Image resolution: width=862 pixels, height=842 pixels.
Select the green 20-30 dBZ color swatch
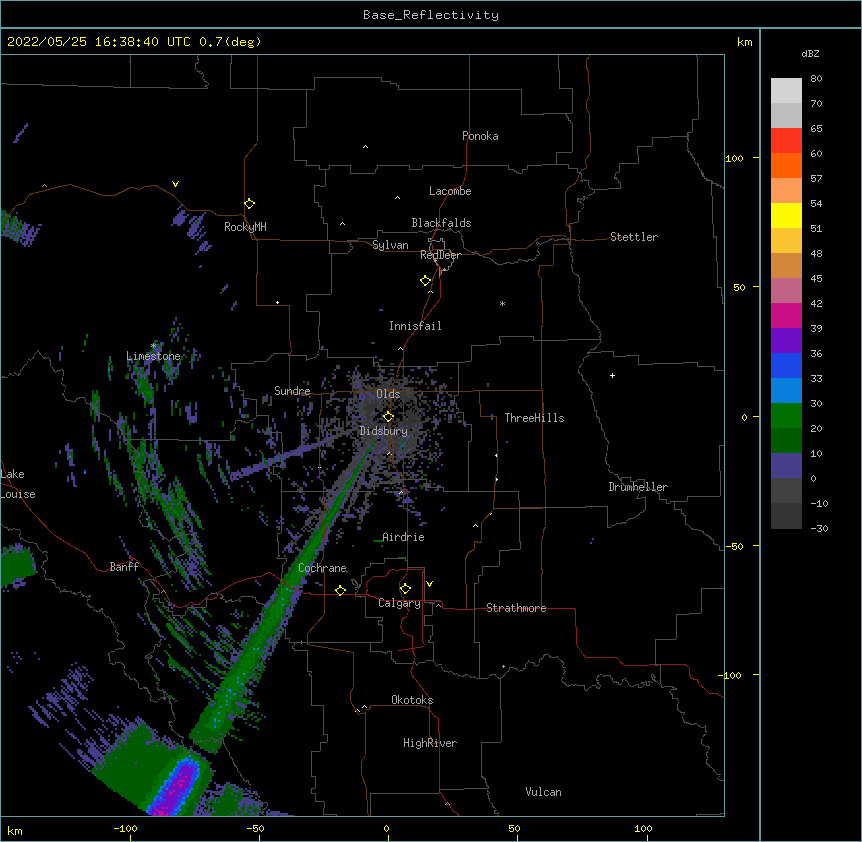tap(786, 416)
